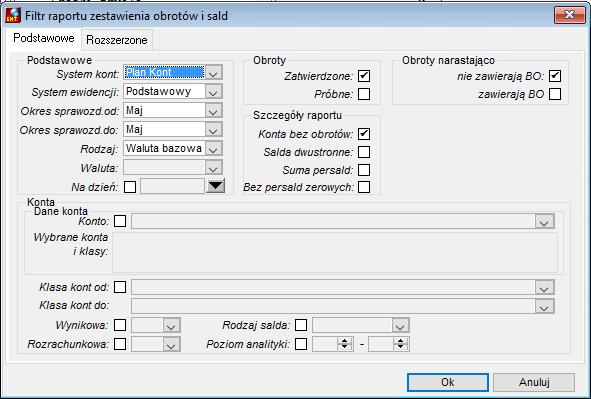Cancel the dialog with Anuluj
Viewport: 591px width, 399px height.
[x=534, y=382]
